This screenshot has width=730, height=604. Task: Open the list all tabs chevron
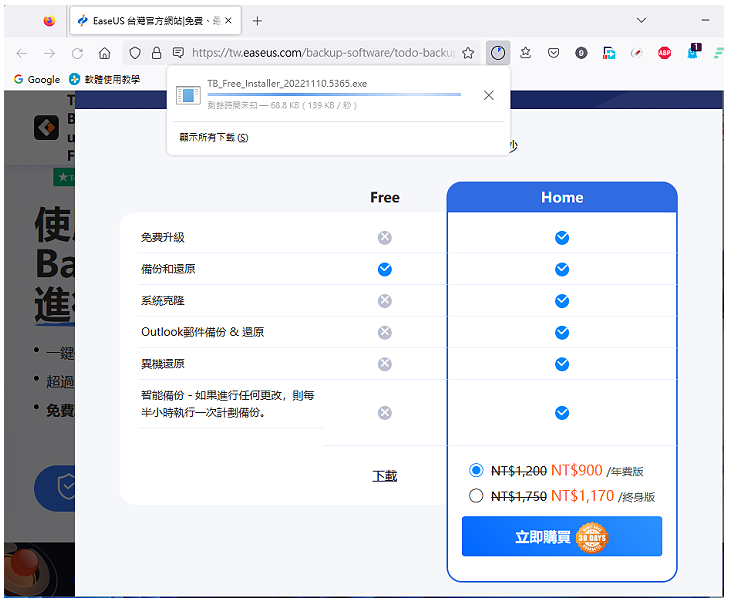coord(641,20)
